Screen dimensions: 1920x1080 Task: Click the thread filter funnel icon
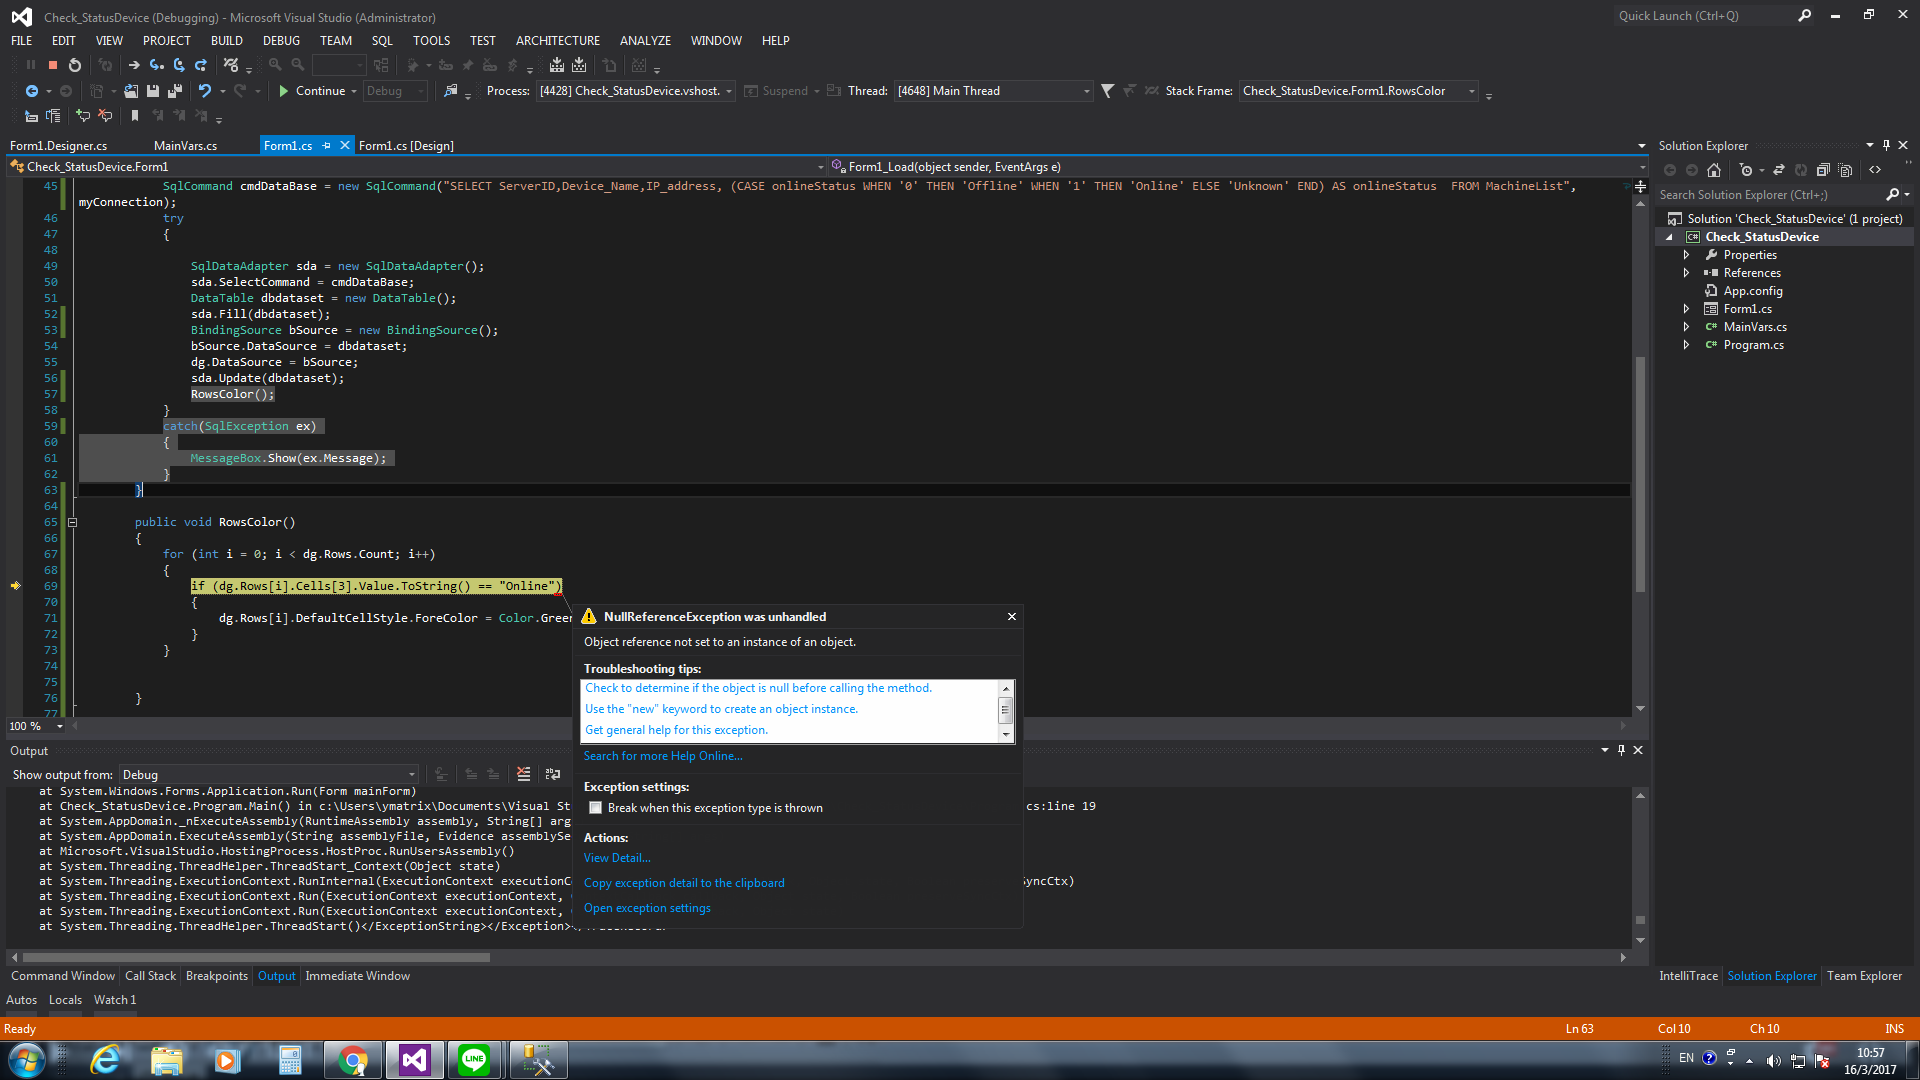1107,91
